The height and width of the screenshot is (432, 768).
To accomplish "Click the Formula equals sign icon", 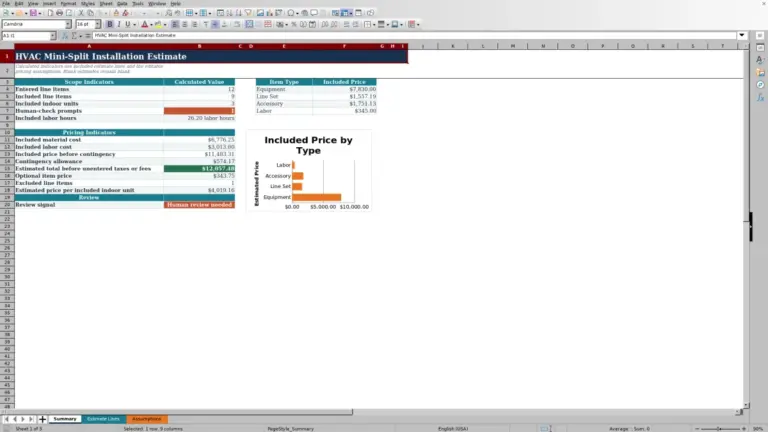I will click(x=88, y=35).
